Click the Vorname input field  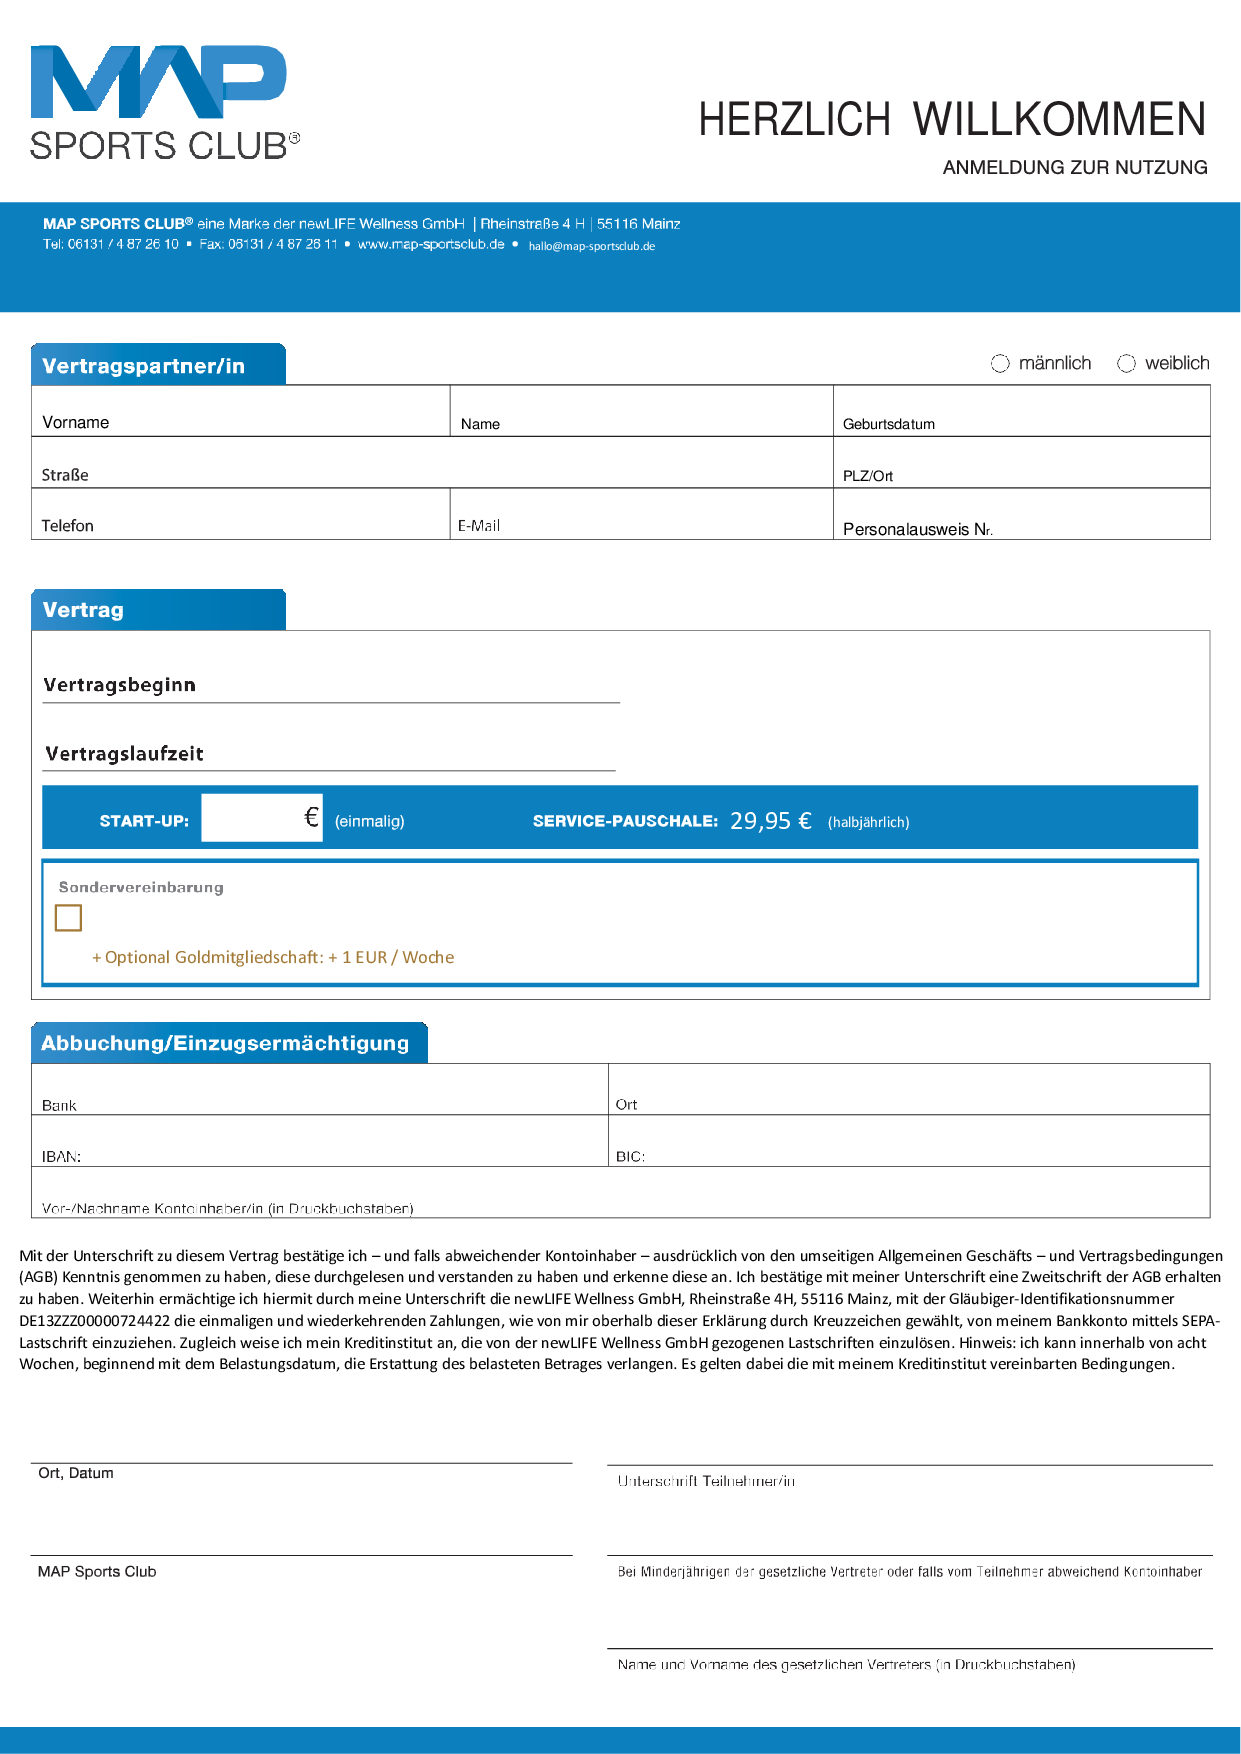241,411
